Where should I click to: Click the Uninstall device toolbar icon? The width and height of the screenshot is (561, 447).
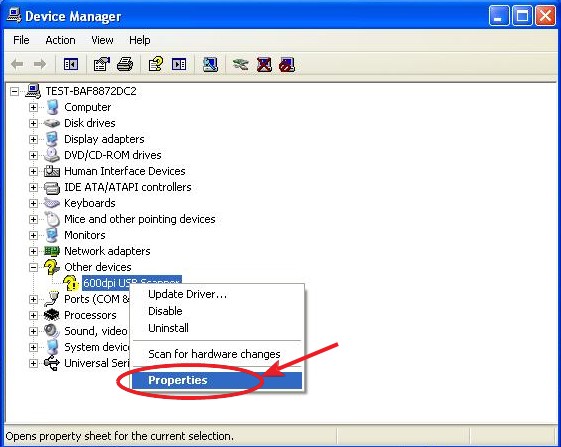(264, 65)
